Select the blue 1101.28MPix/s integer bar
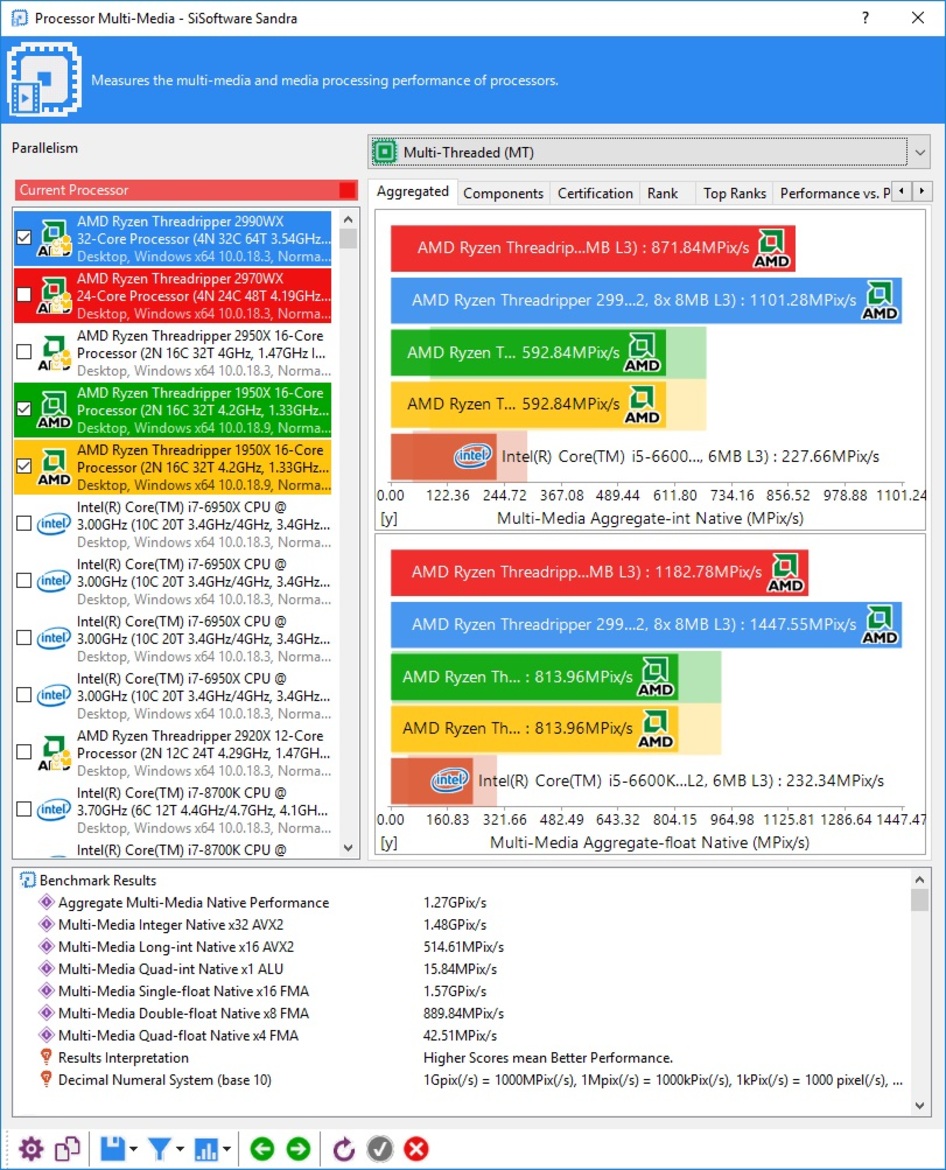 (x=646, y=301)
